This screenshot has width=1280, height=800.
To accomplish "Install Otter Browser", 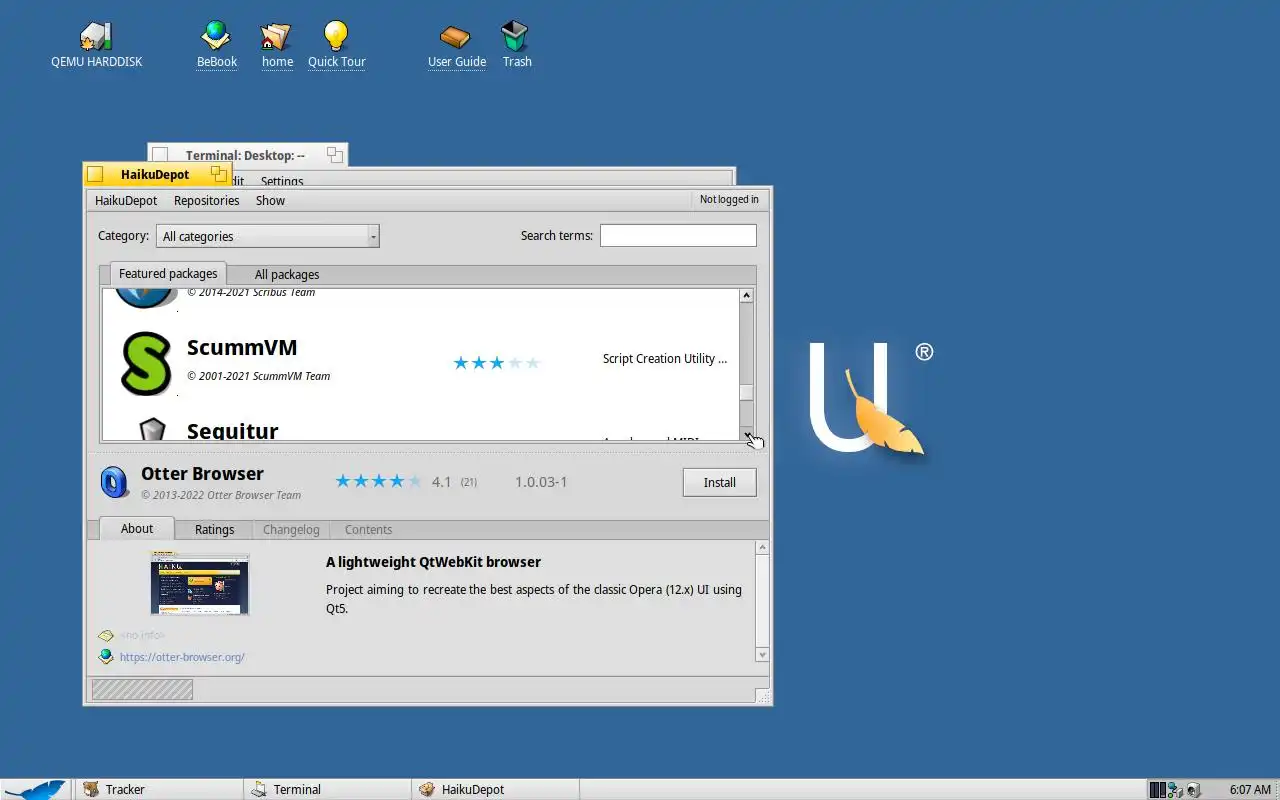I will click(x=720, y=482).
